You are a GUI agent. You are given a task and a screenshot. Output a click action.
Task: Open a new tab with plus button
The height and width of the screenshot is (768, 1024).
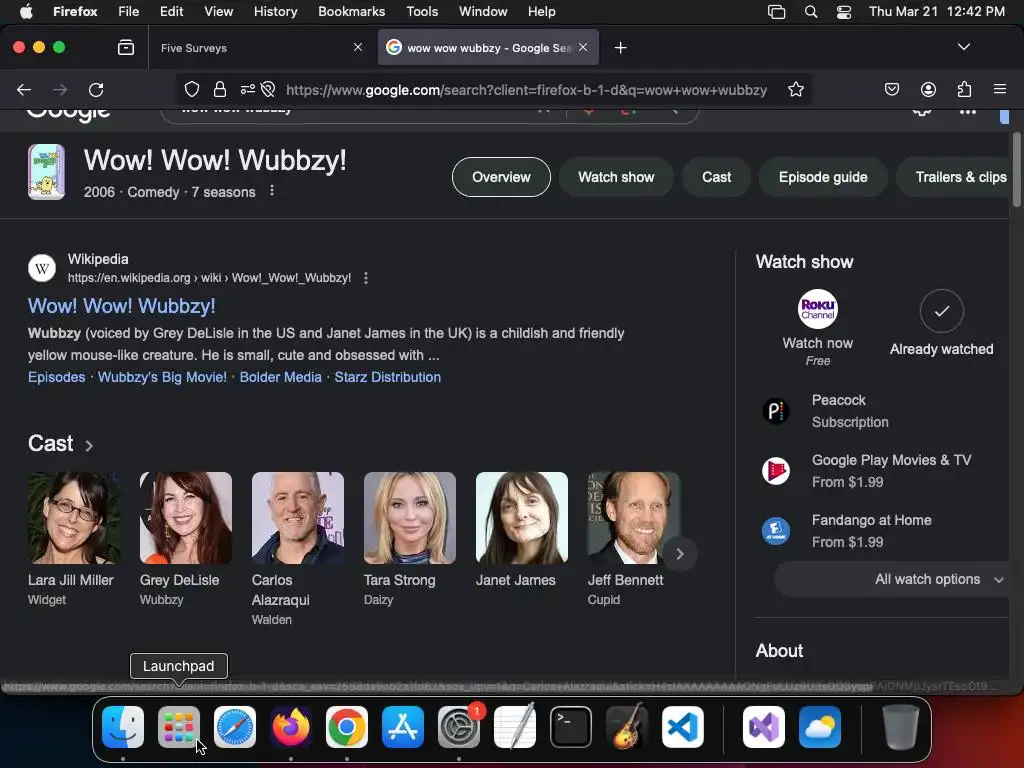point(620,48)
